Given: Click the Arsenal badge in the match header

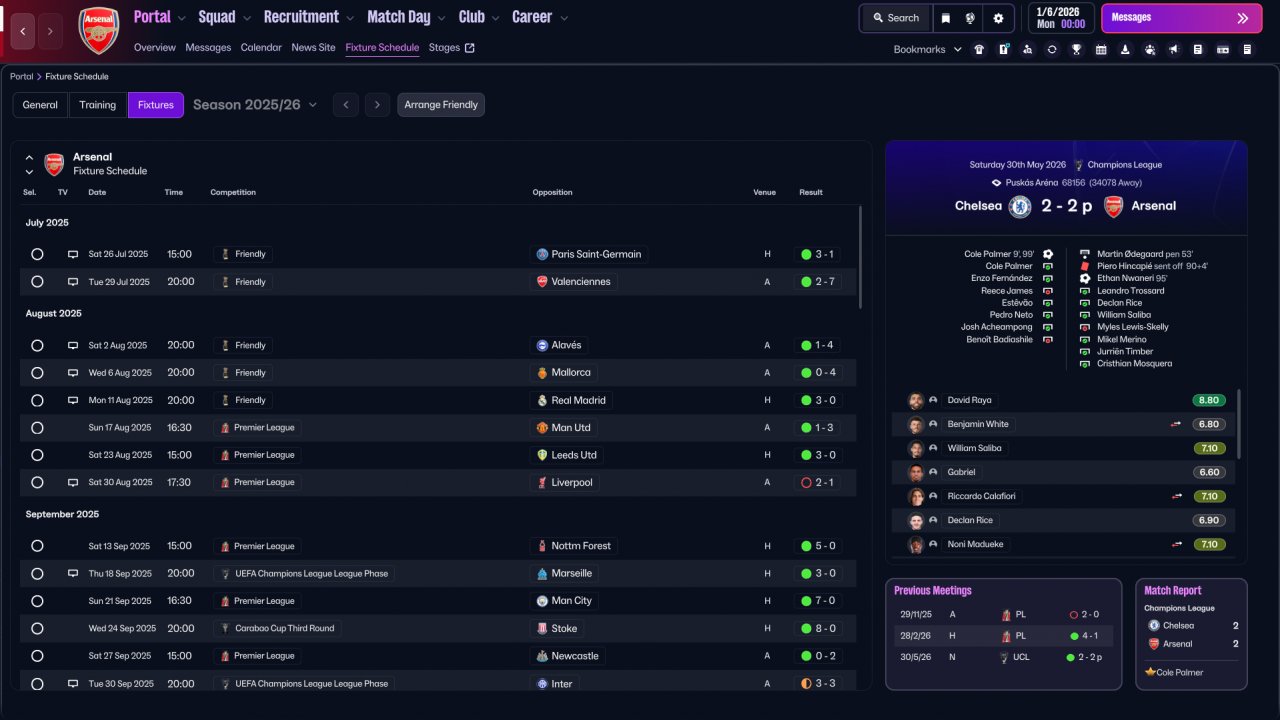Looking at the screenshot, I should pyautogui.click(x=1113, y=206).
